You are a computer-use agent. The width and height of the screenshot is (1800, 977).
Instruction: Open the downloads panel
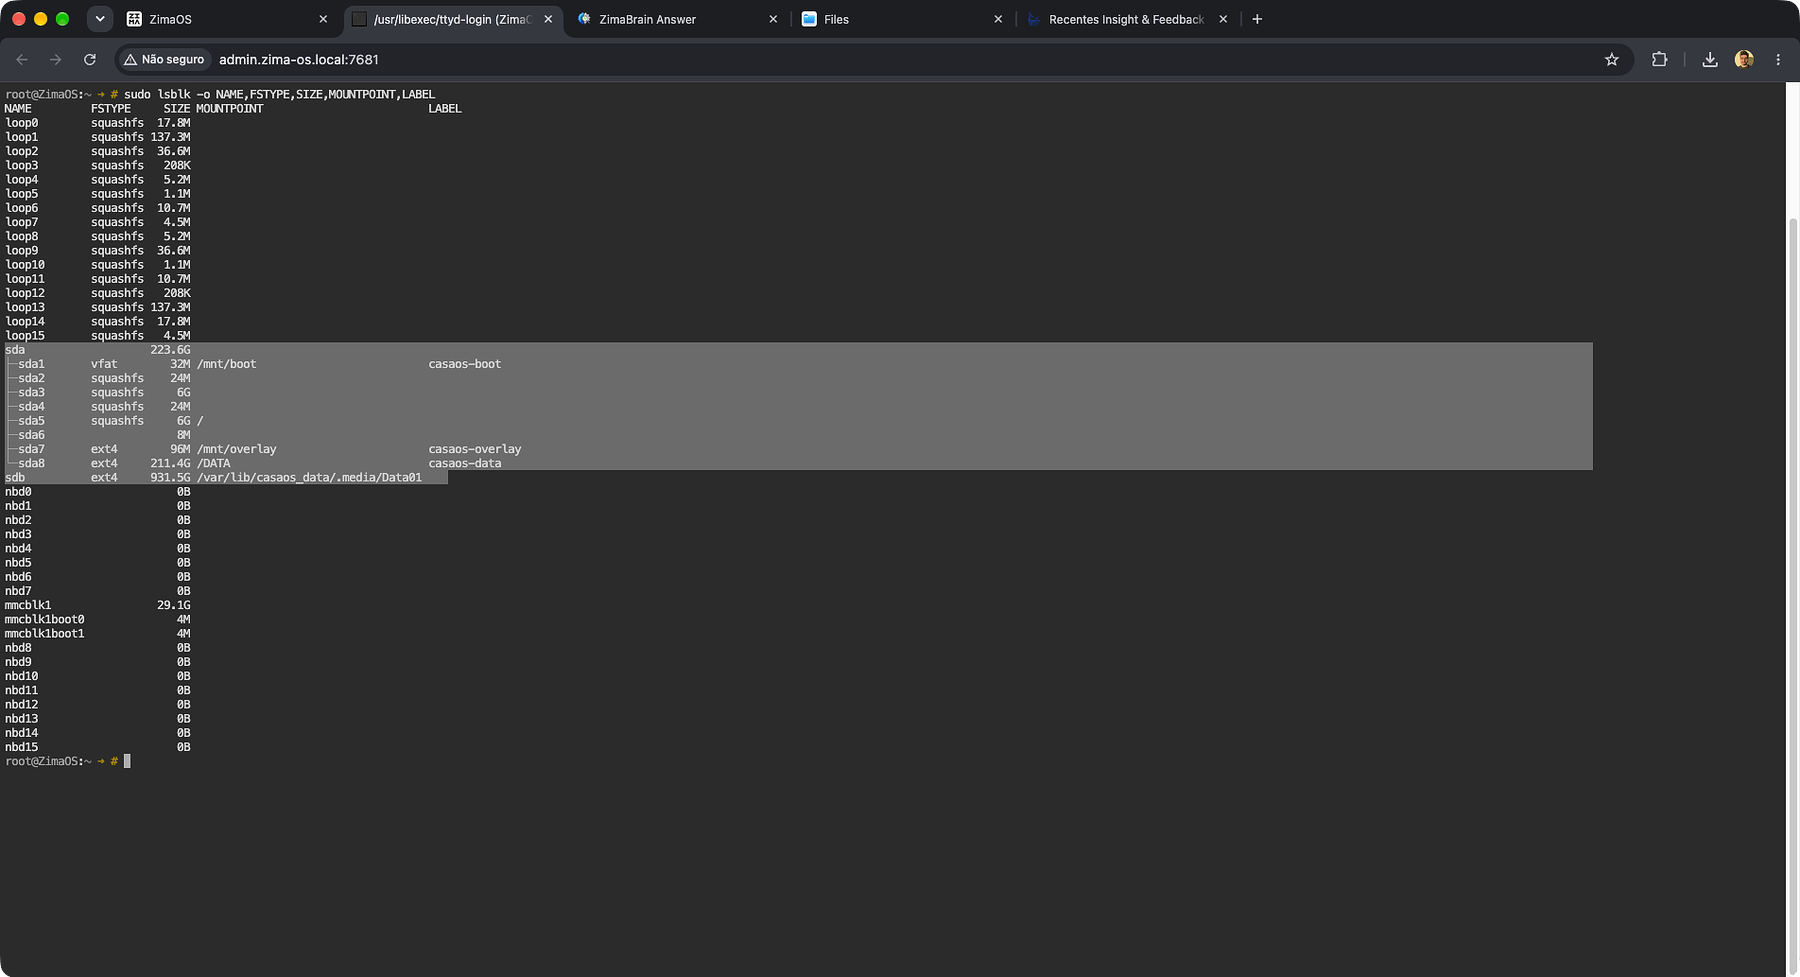[x=1710, y=60]
